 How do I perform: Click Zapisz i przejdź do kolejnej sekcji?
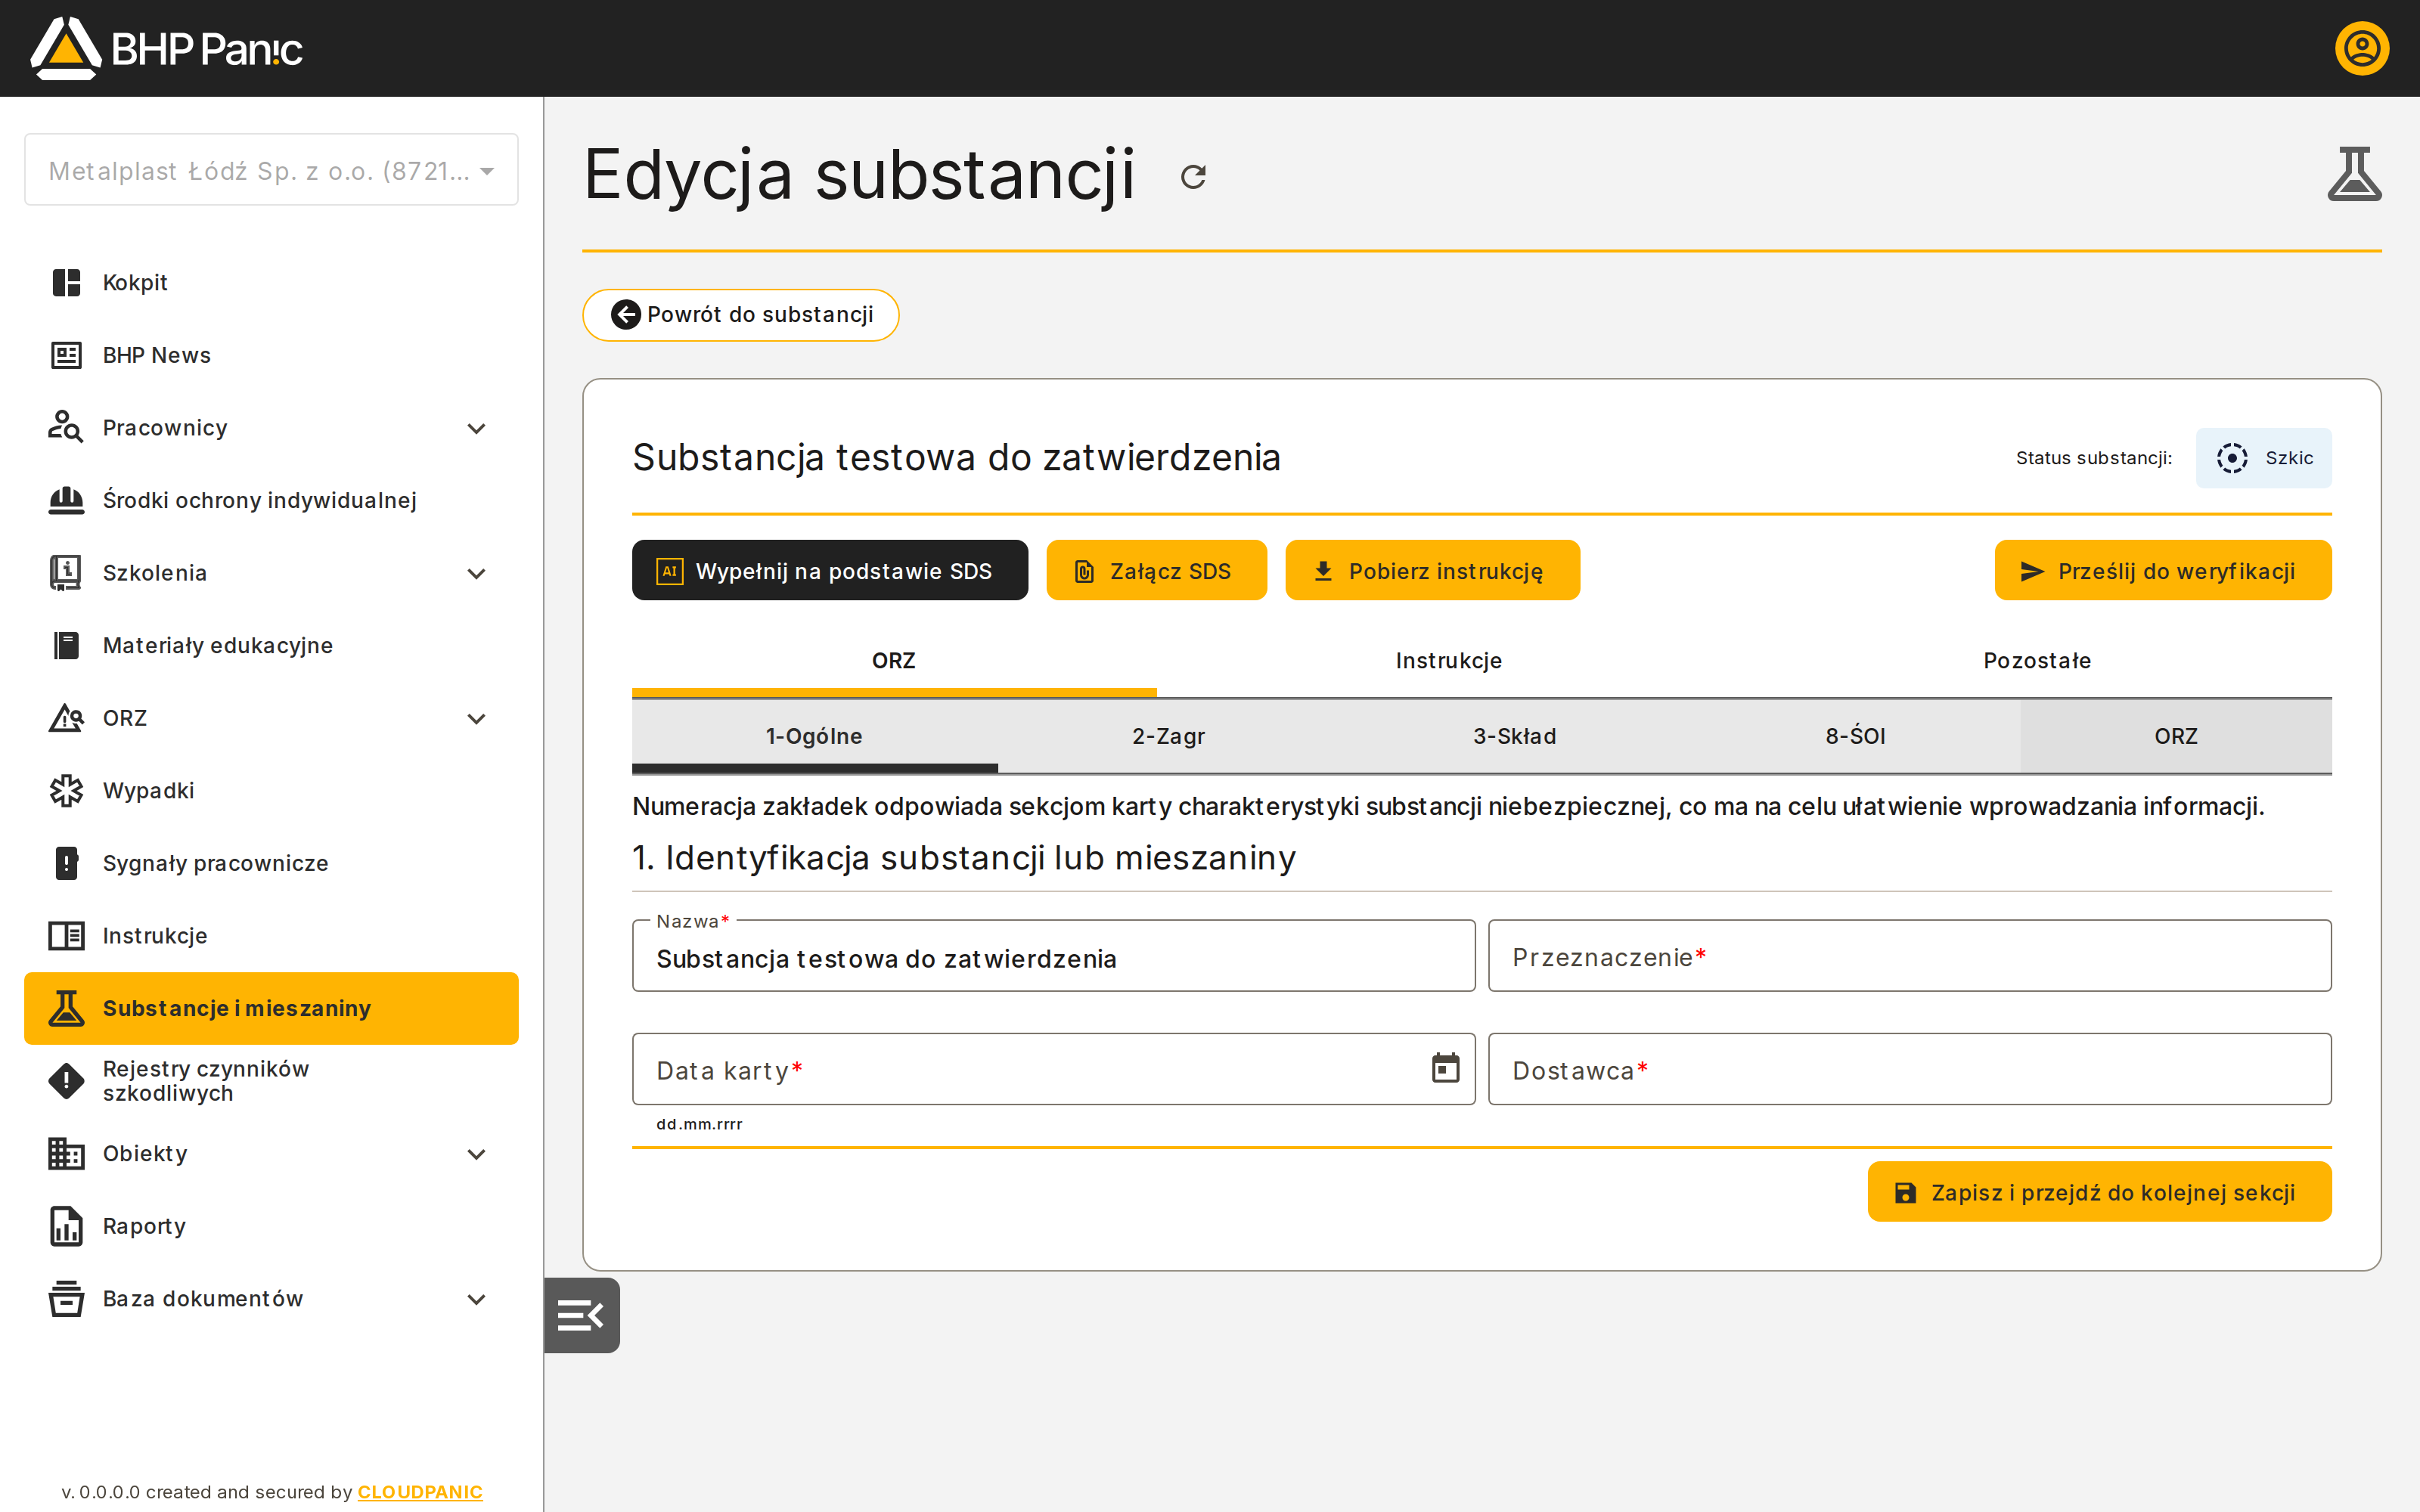coord(2099,1192)
